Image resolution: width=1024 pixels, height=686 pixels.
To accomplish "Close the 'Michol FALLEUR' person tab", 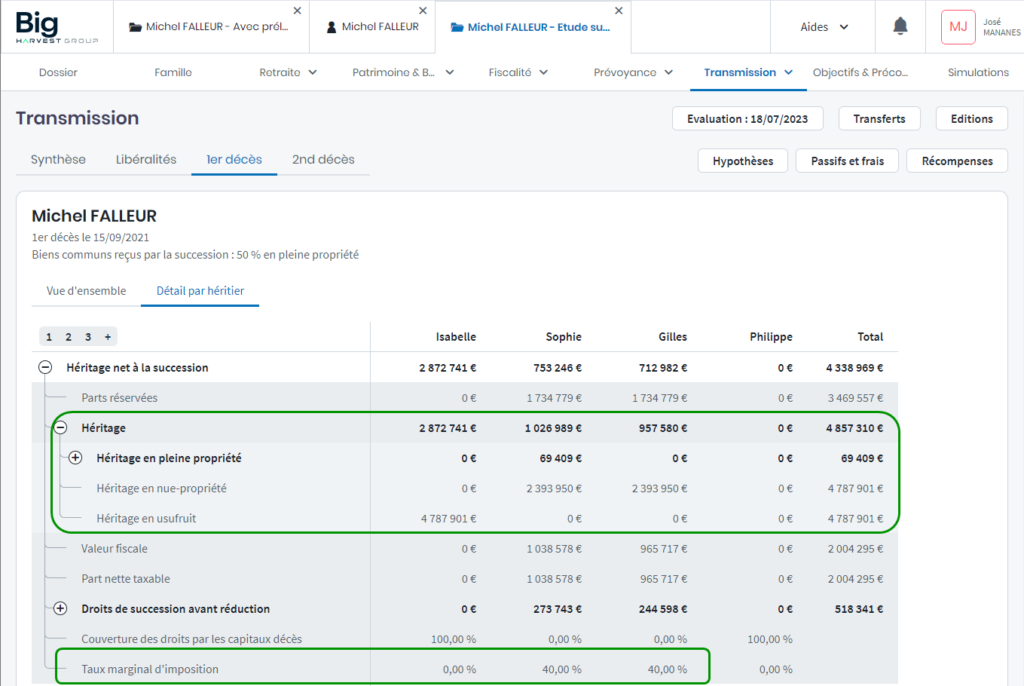I will [423, 10].
